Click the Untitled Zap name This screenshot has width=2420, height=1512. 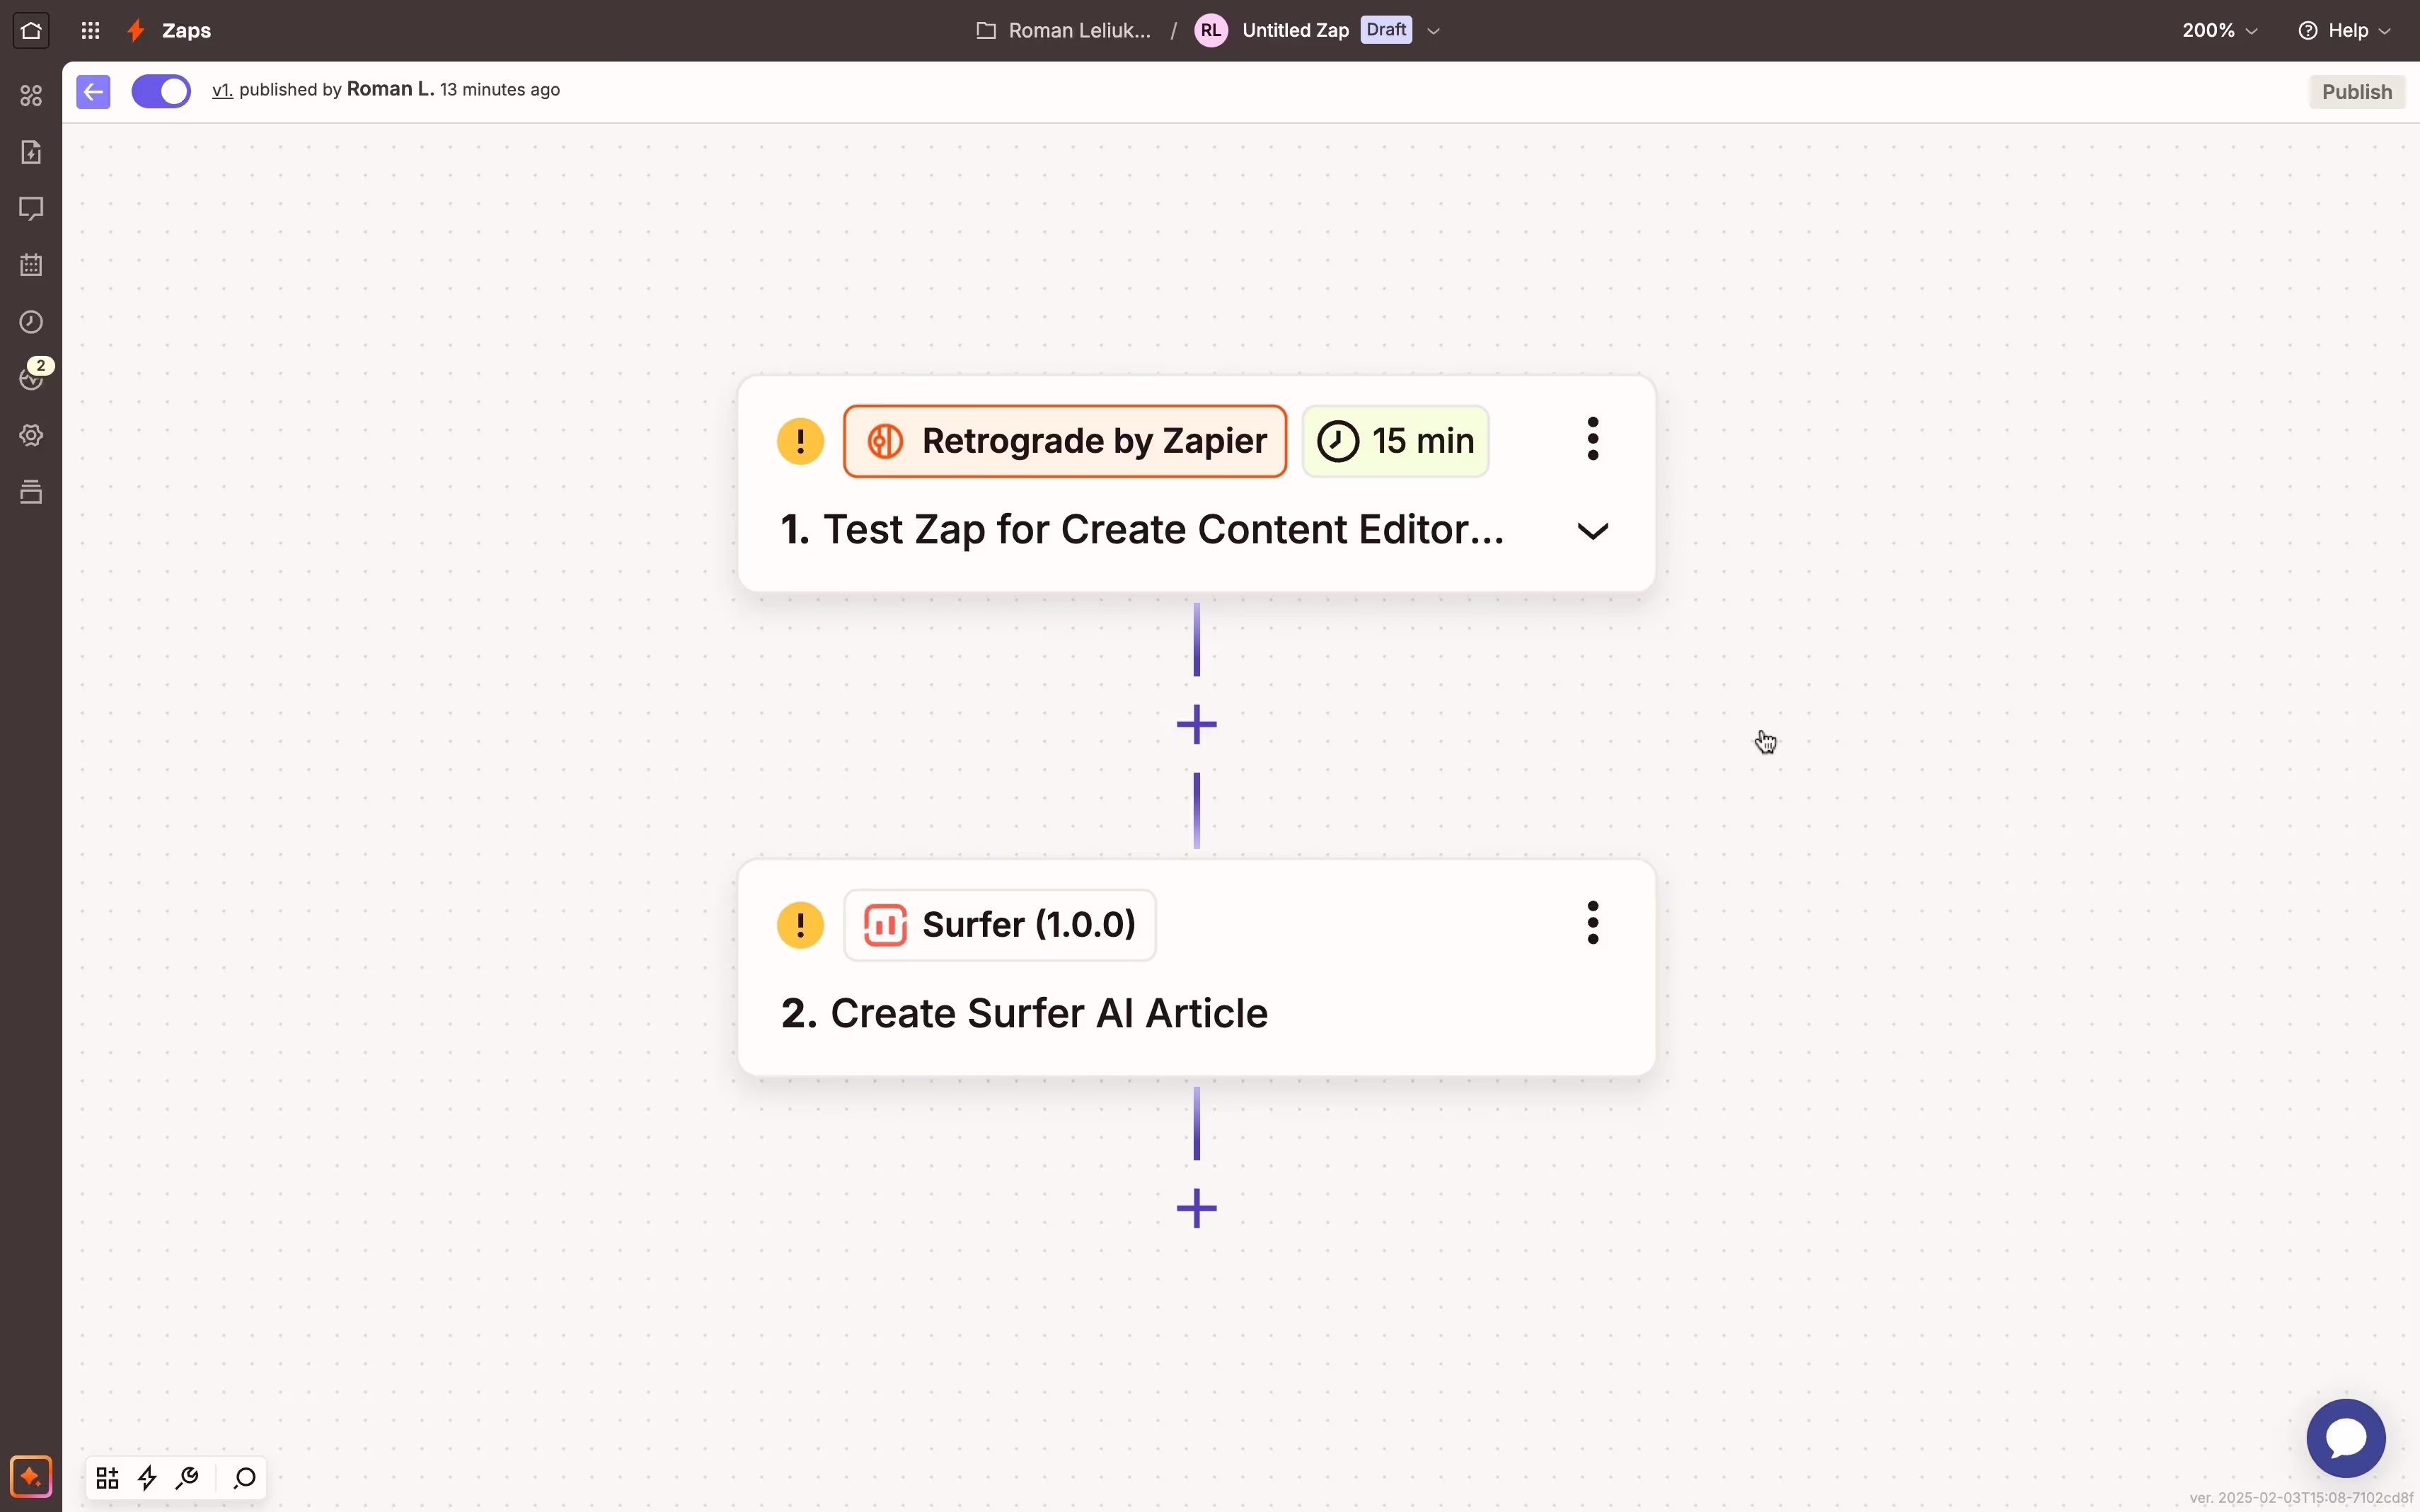1295,30
